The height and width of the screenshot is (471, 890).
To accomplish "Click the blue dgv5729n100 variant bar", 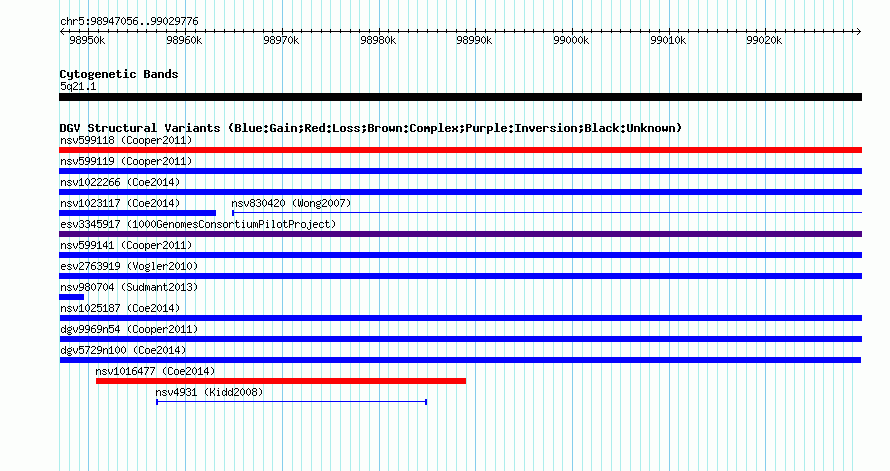I will (x=460, y=360).
